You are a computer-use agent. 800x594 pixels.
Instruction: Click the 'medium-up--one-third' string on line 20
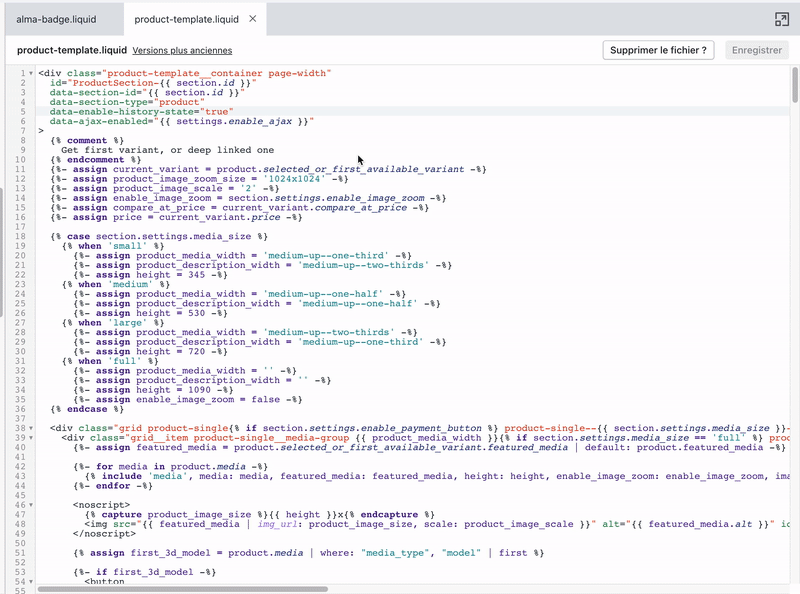click(x=326, y=256)
